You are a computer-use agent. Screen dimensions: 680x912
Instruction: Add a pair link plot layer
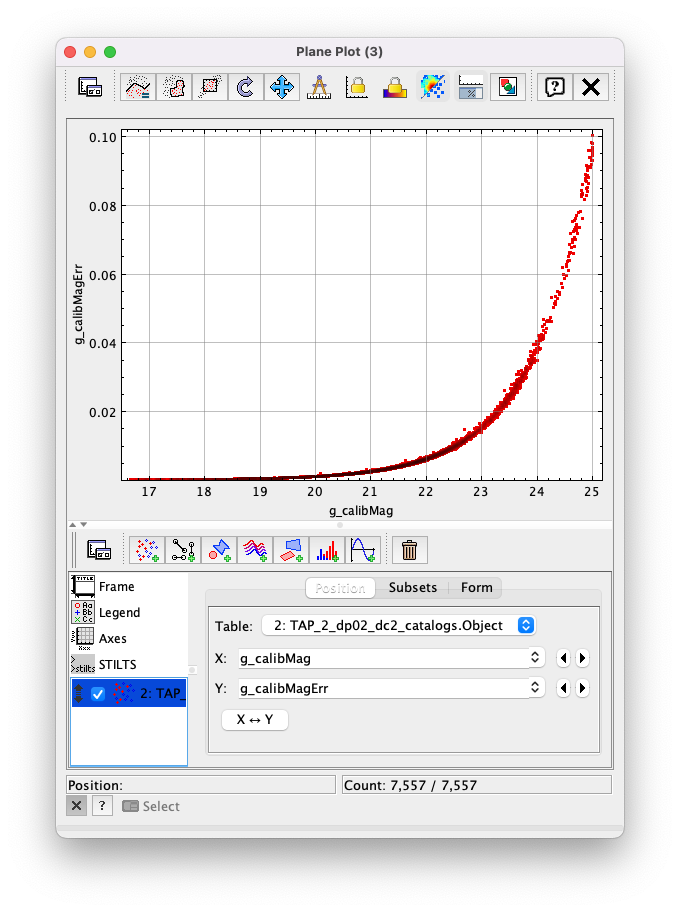[x=183, y=550]
